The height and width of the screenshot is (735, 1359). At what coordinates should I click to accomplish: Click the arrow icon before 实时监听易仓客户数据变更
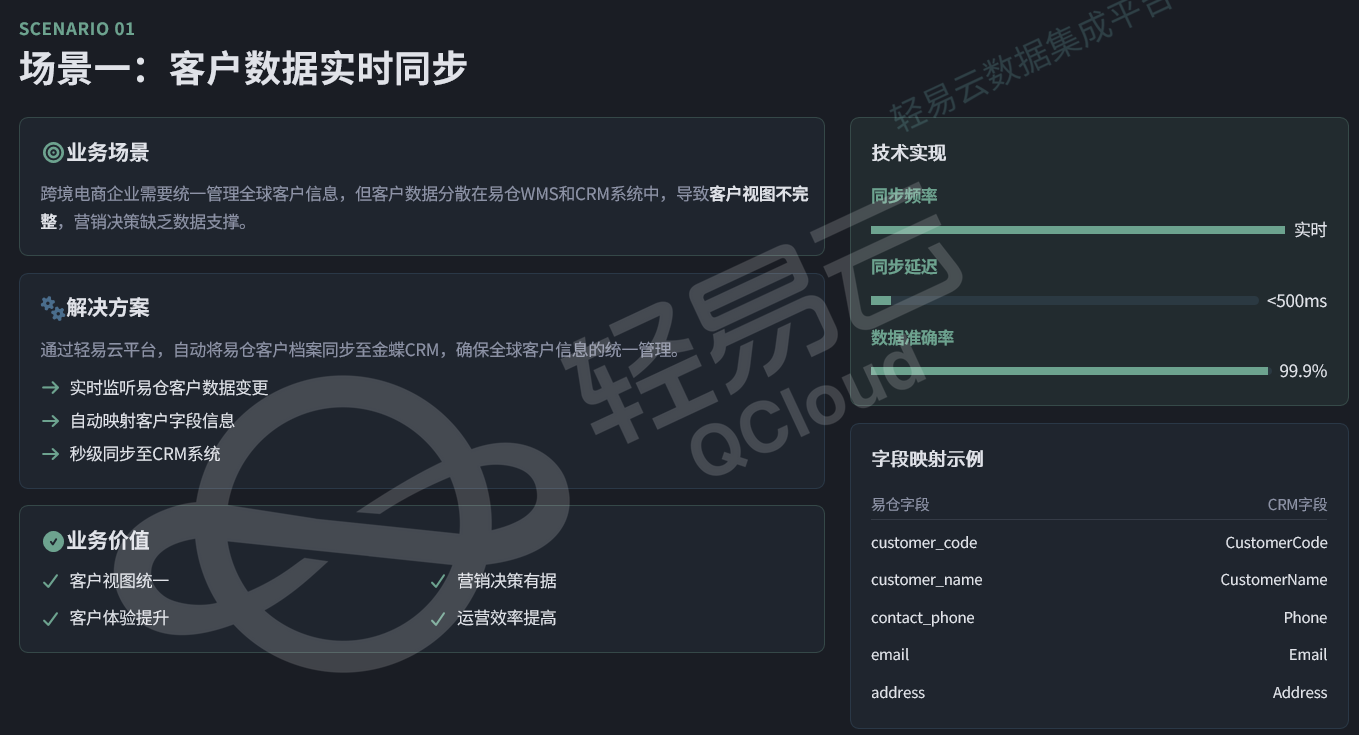51,387
